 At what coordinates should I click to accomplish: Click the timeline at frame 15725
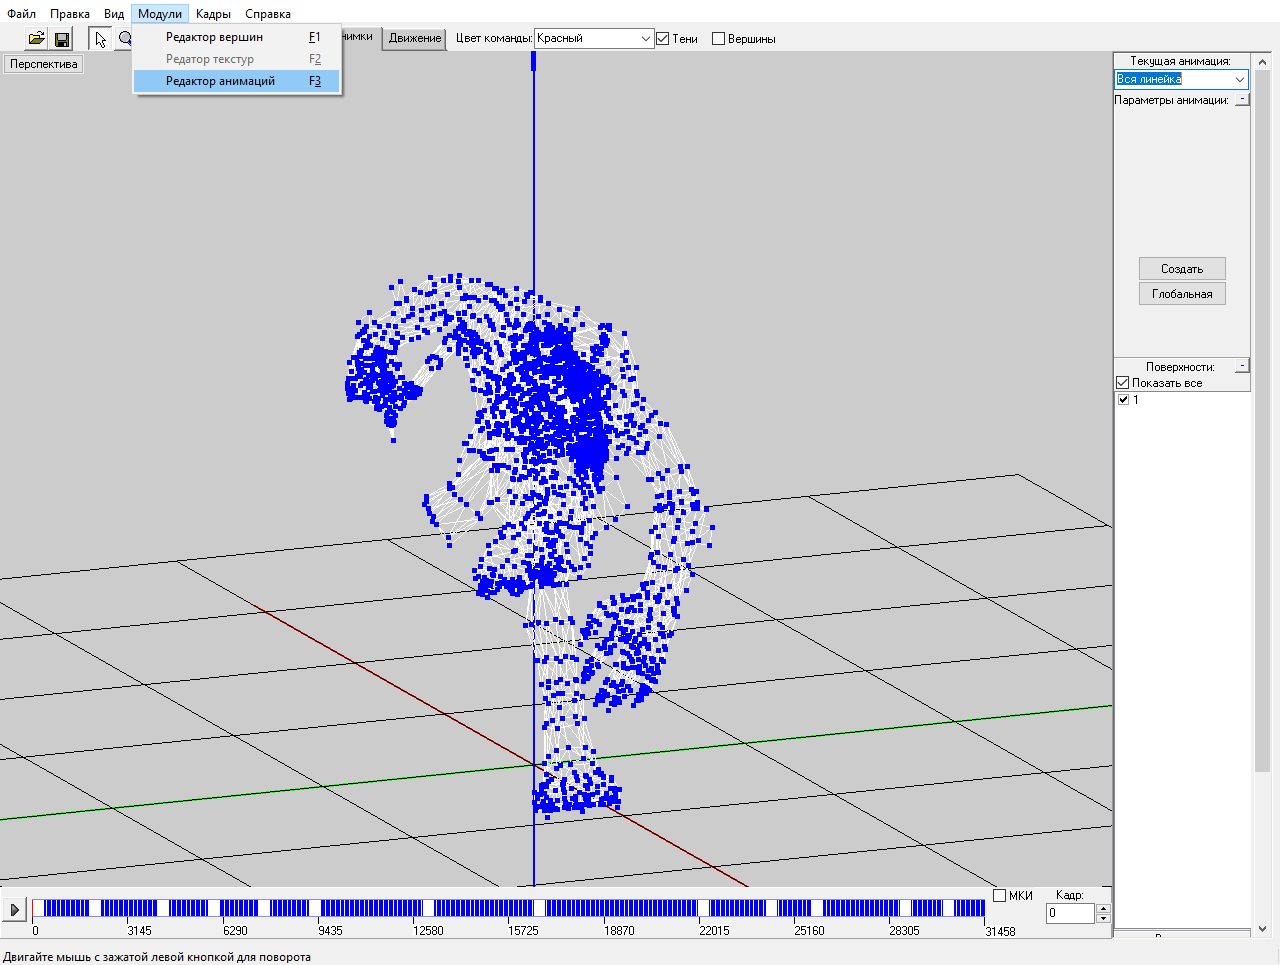tap(508, 908)
